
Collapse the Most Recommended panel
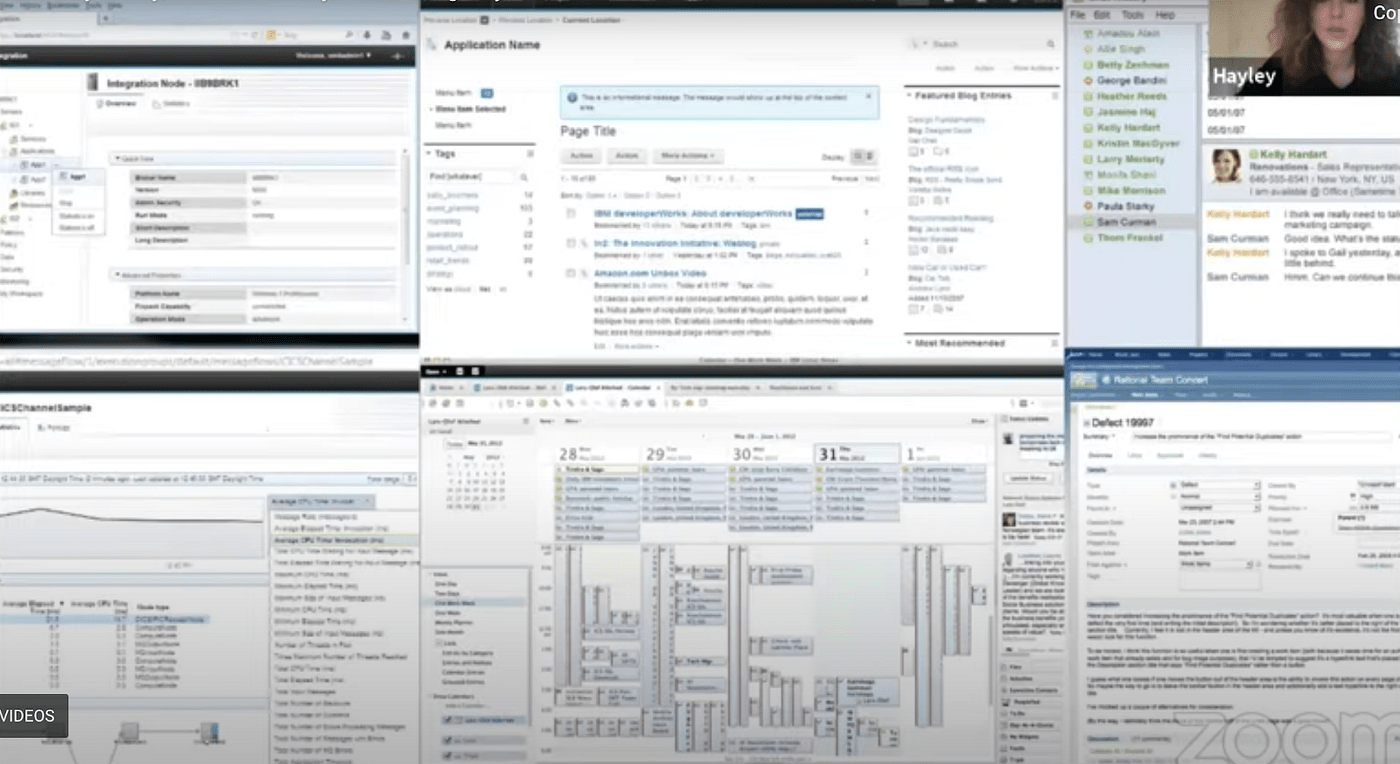pos(909,343)
